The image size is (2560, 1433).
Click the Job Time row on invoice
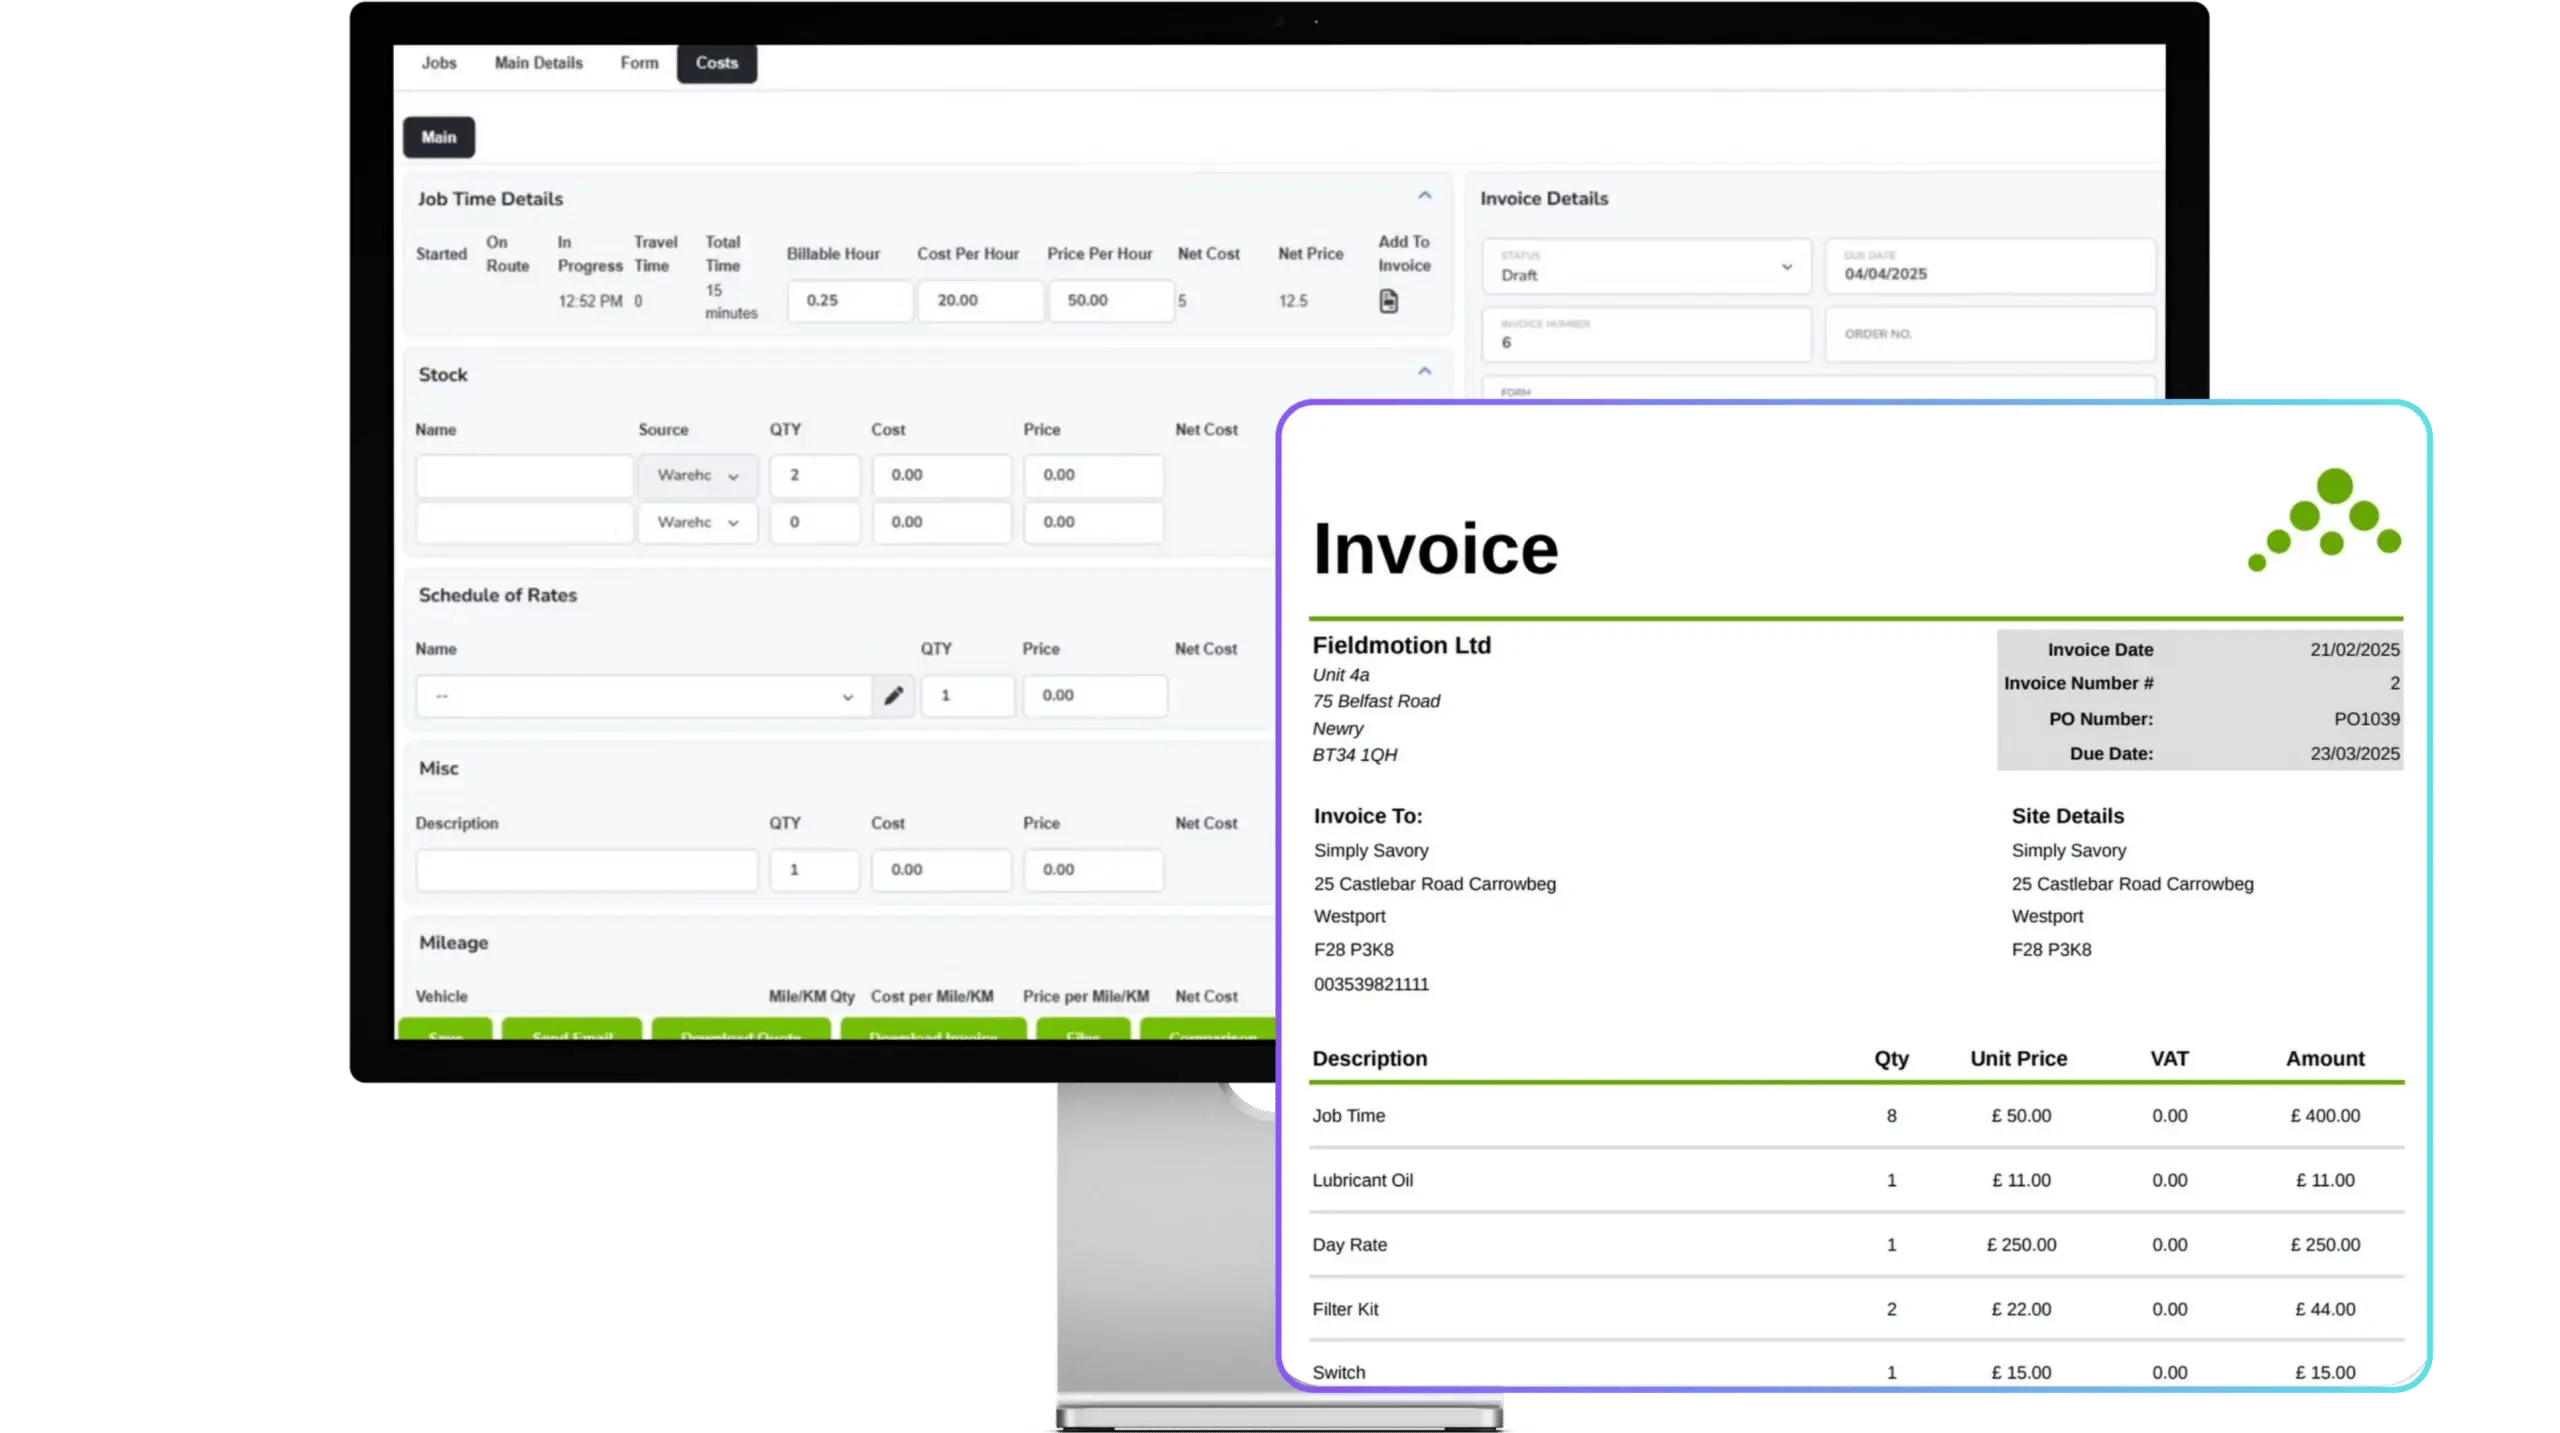(x=1856, y=1116)
